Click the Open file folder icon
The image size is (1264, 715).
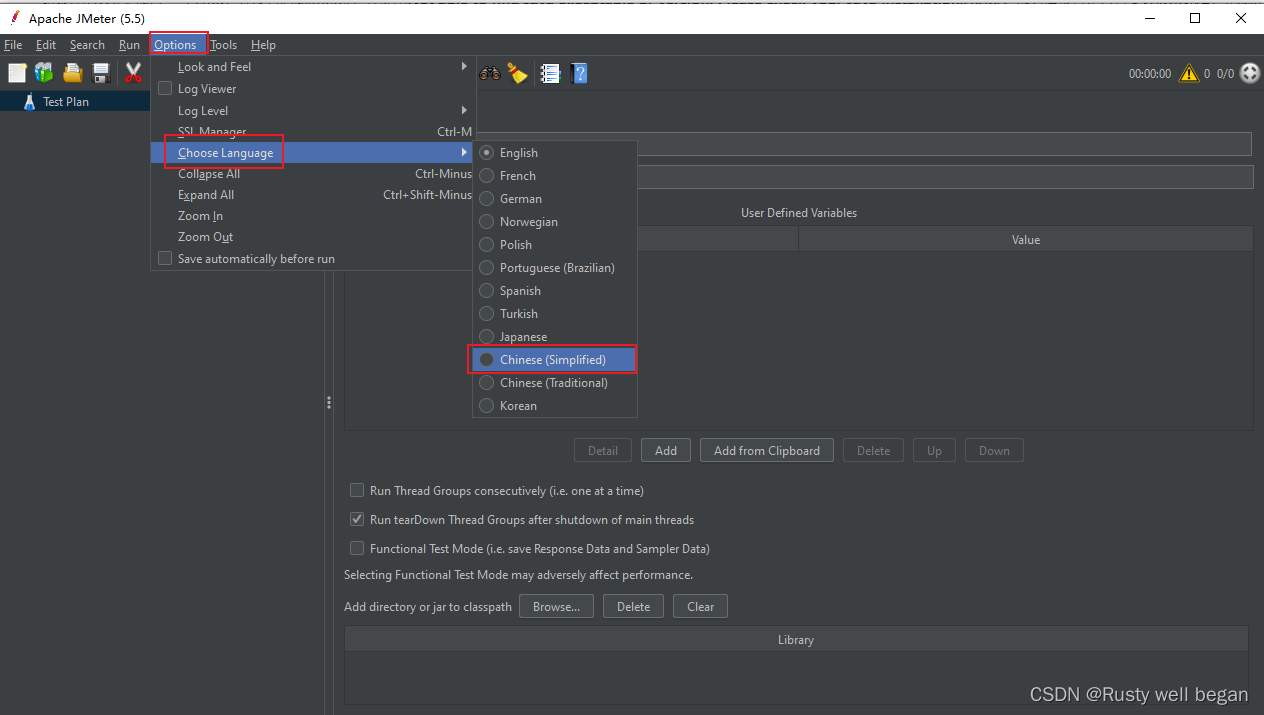tap(73, 73)
